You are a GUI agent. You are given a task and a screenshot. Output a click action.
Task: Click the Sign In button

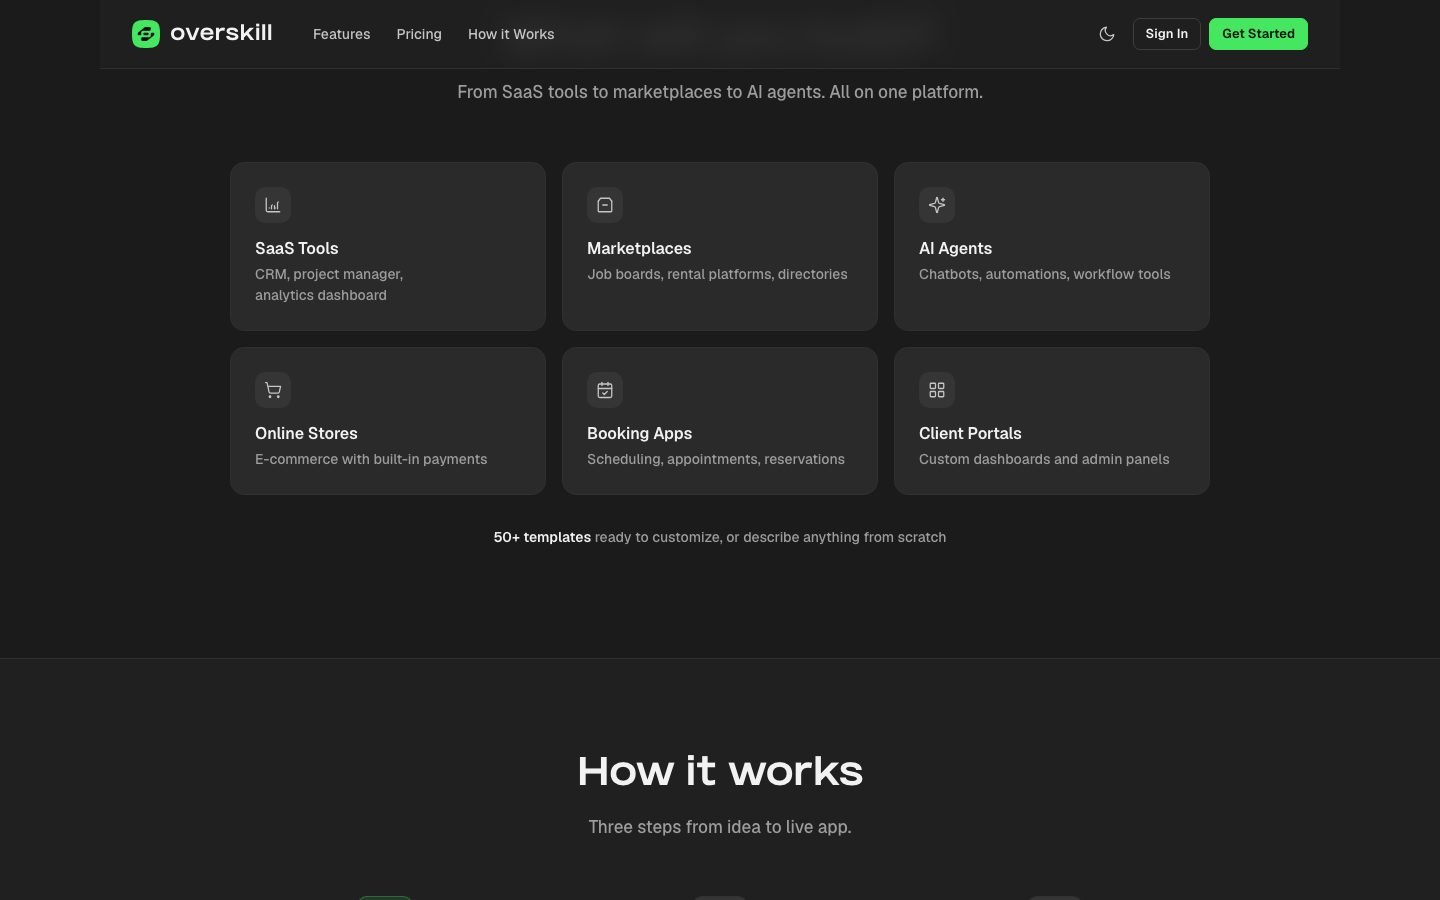pos(1167,34)
